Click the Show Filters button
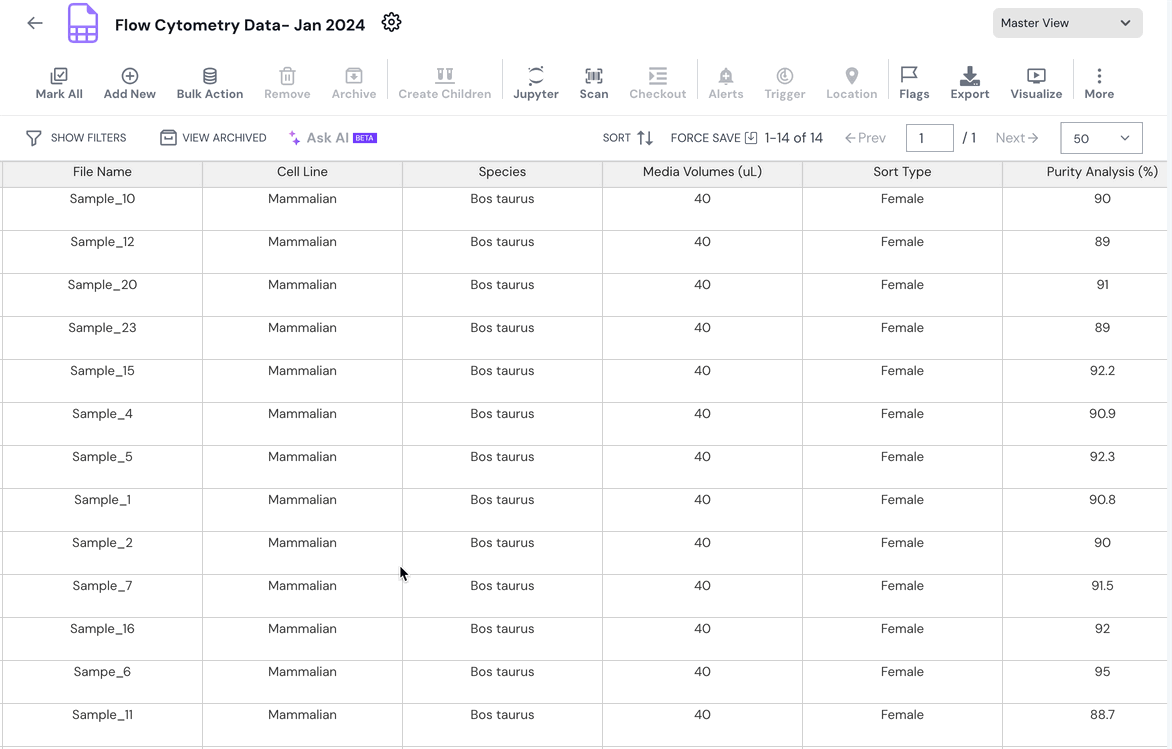 coord(76,138)
